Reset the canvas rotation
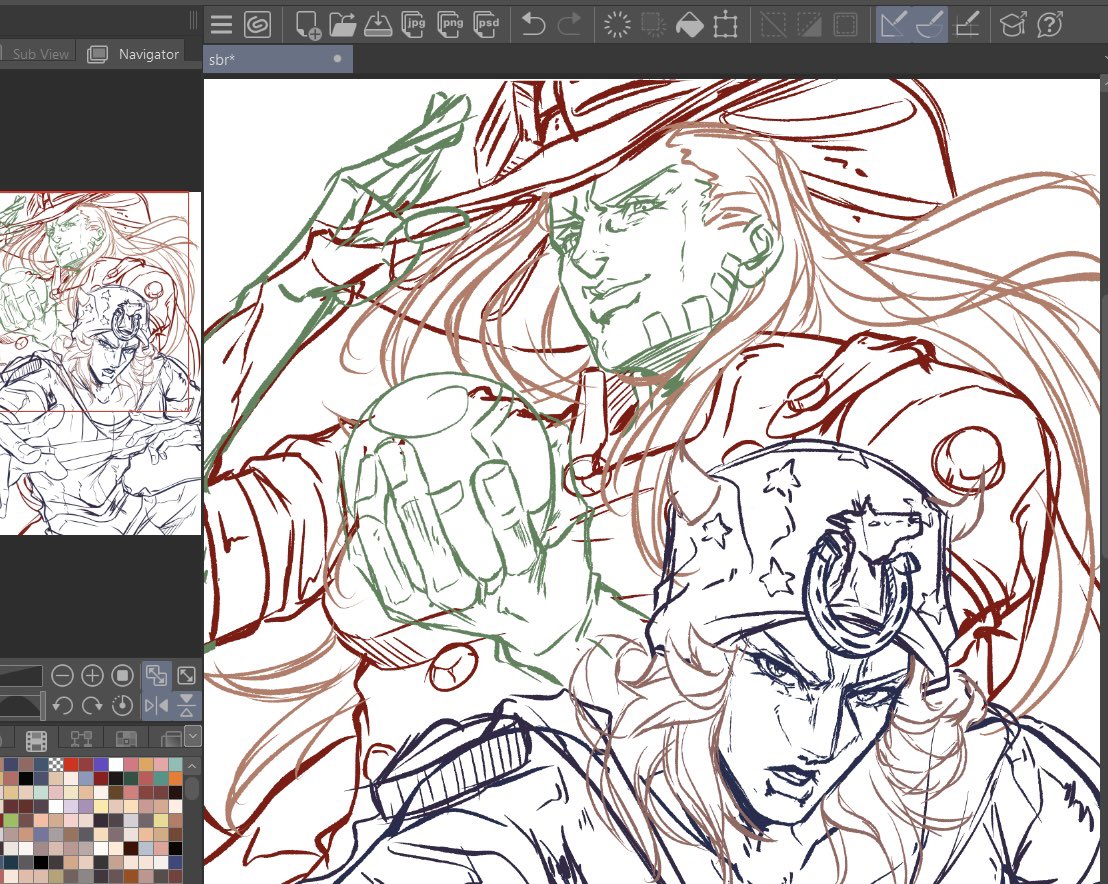Screen dimensions: 1108x884 122,705
